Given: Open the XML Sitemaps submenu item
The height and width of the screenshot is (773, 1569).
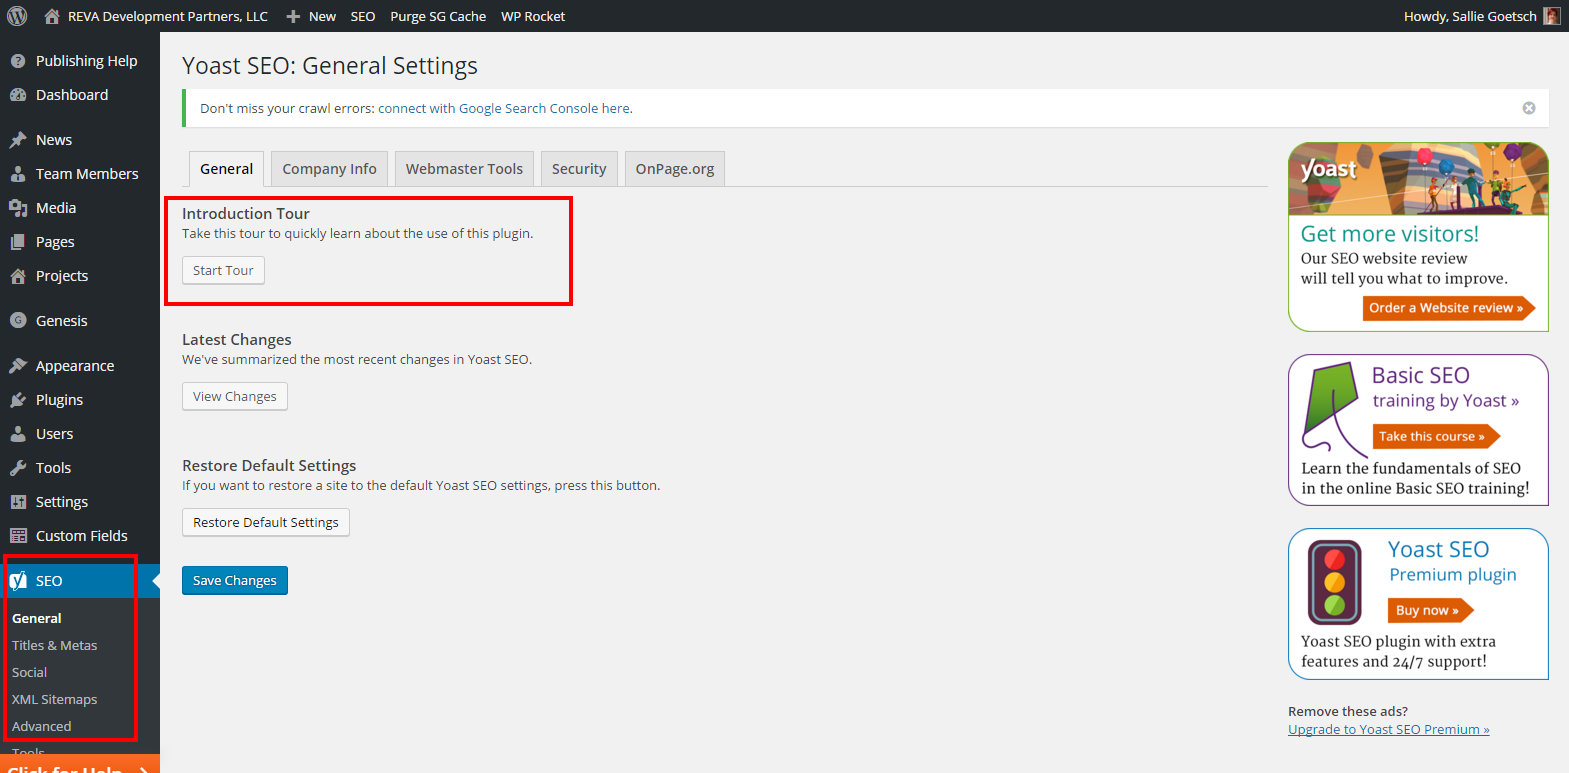Looking at the screenshot, I should (55, 700).
